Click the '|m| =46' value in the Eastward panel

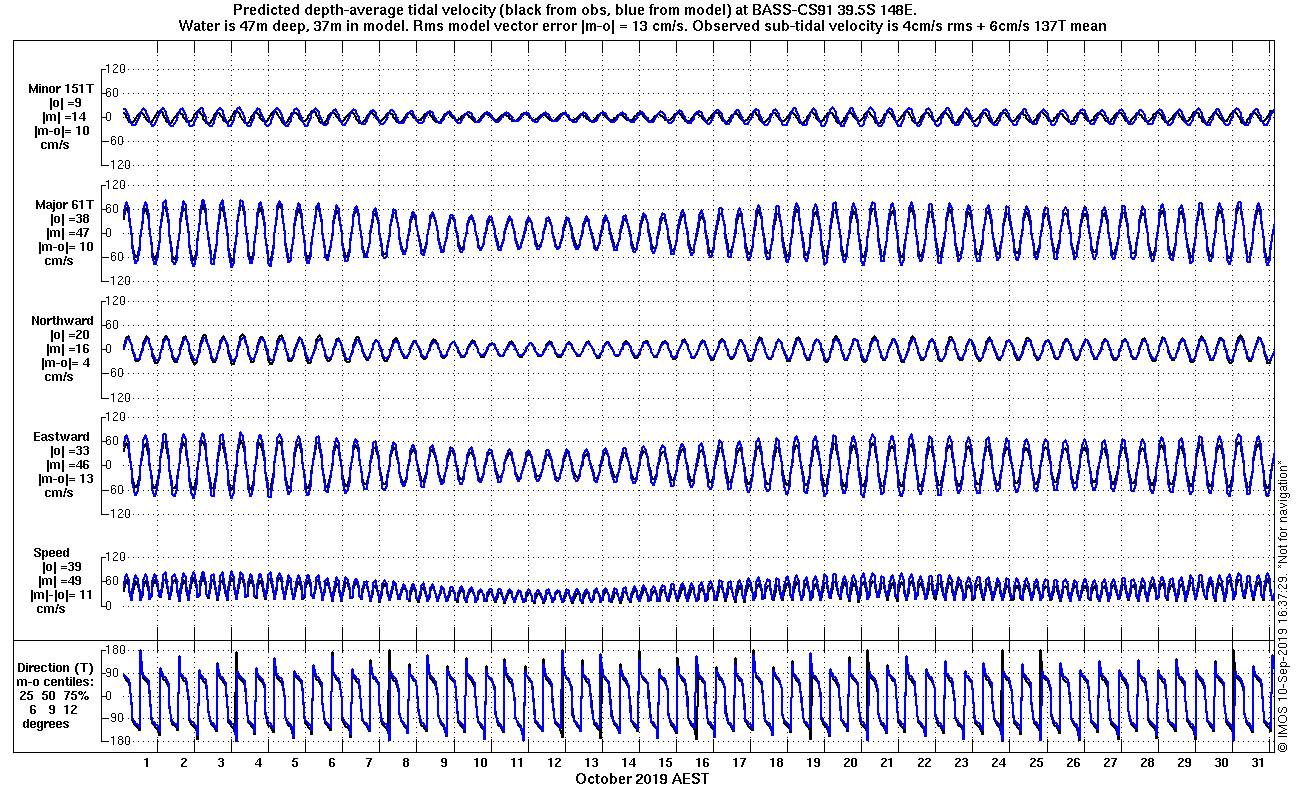click(68, 465)
